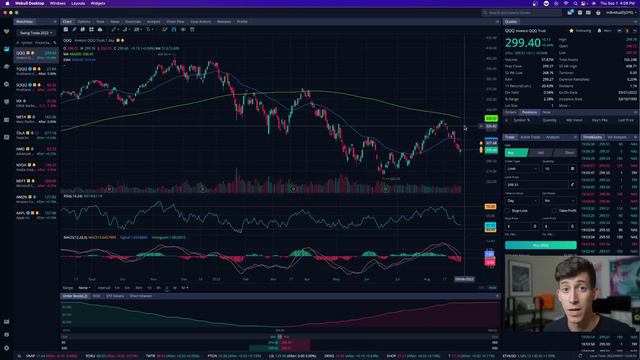Click the bell Alert icon in Quotes panel
Viewport: 640px width, 360px height.
pos(599,31)
